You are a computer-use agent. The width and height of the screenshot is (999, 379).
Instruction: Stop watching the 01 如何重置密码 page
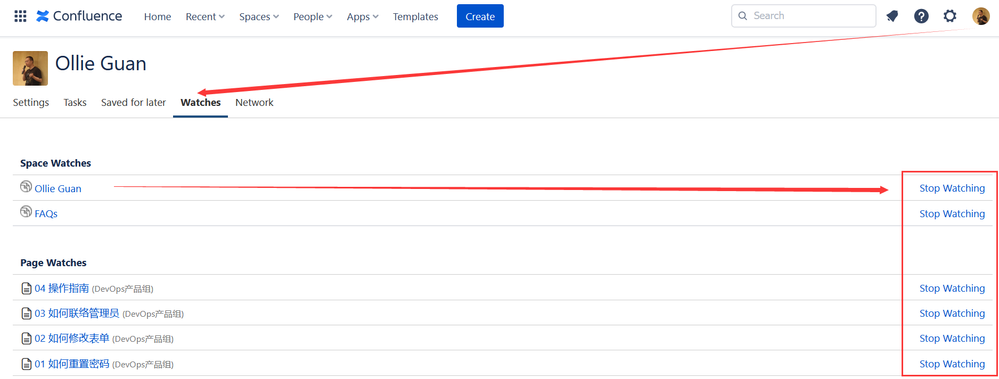(952, 364)
